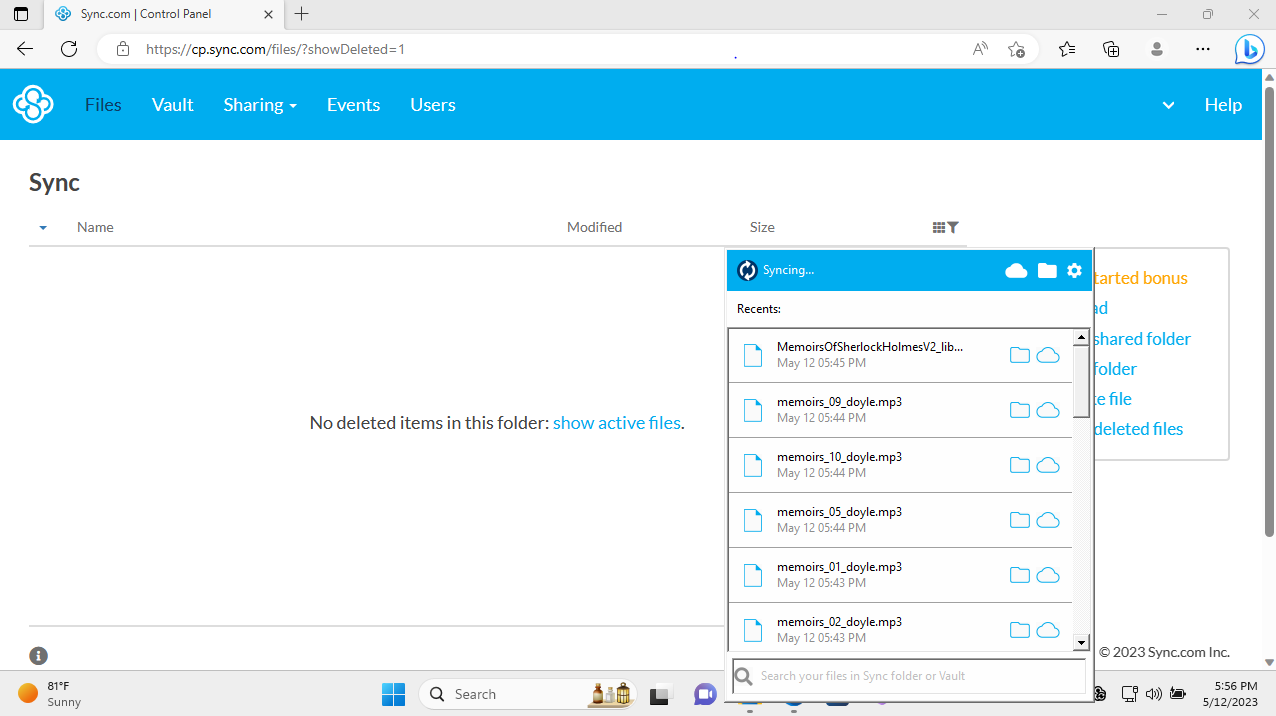
Task: Open the cloud icon in the Syncing popup header
Action: tap(1016, 270)
